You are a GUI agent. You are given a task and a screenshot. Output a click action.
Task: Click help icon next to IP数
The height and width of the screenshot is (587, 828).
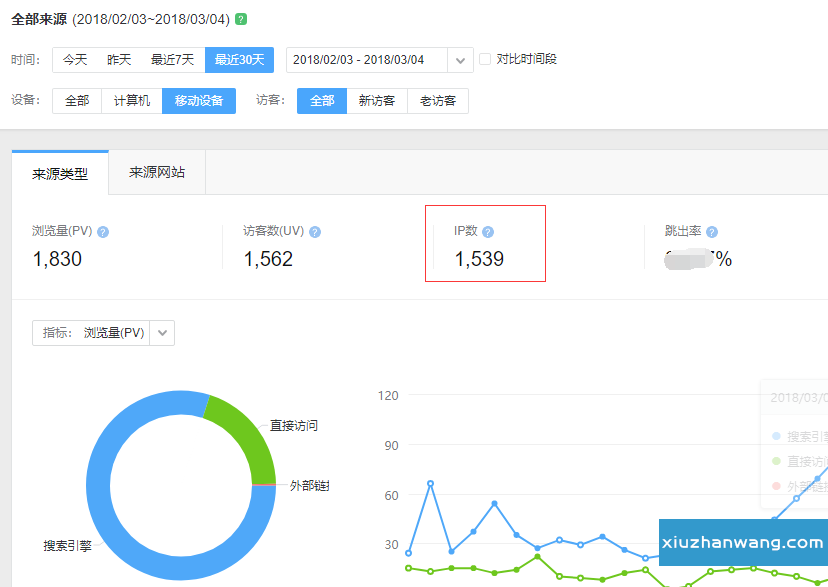(488, 232)
